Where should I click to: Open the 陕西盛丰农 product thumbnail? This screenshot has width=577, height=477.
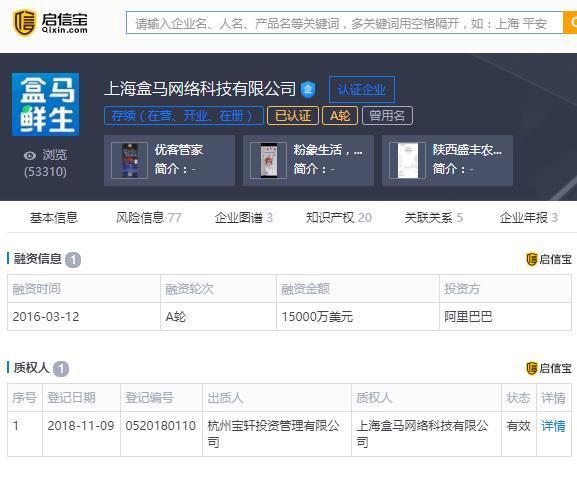pyautogui.click(x=407, y=160)
